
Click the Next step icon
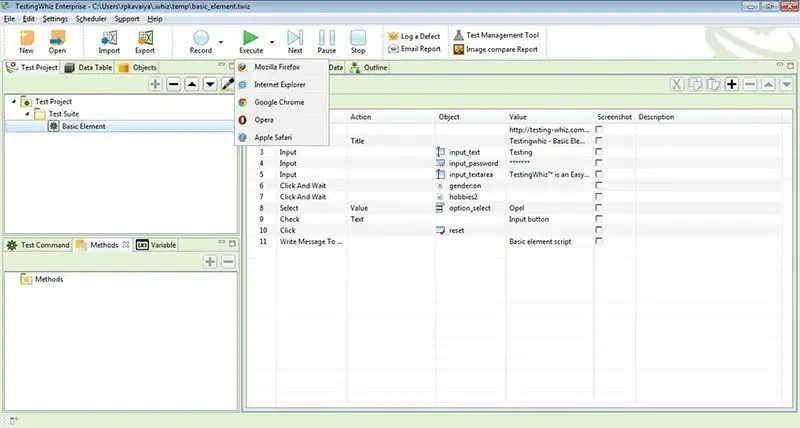point(295,41)
